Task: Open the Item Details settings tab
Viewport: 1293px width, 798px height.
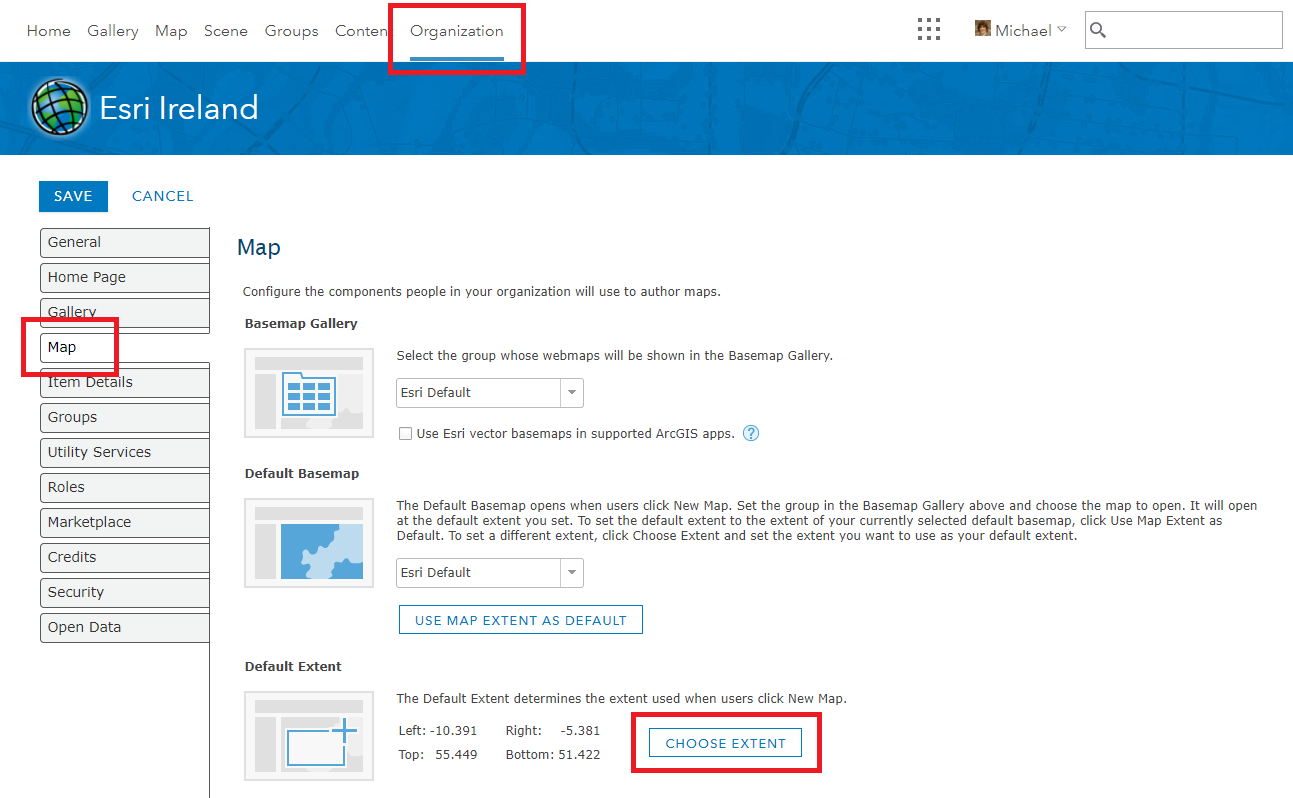Action: coord(125,383)
